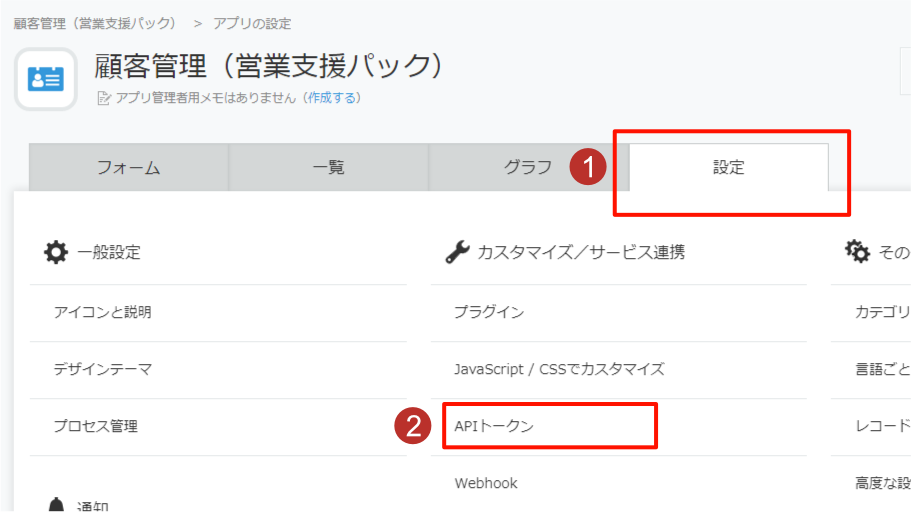This screenshot has height=512, width=911.
Task: Open JavaScript / CSSでカスタマイズ
Action: (559, 369)
